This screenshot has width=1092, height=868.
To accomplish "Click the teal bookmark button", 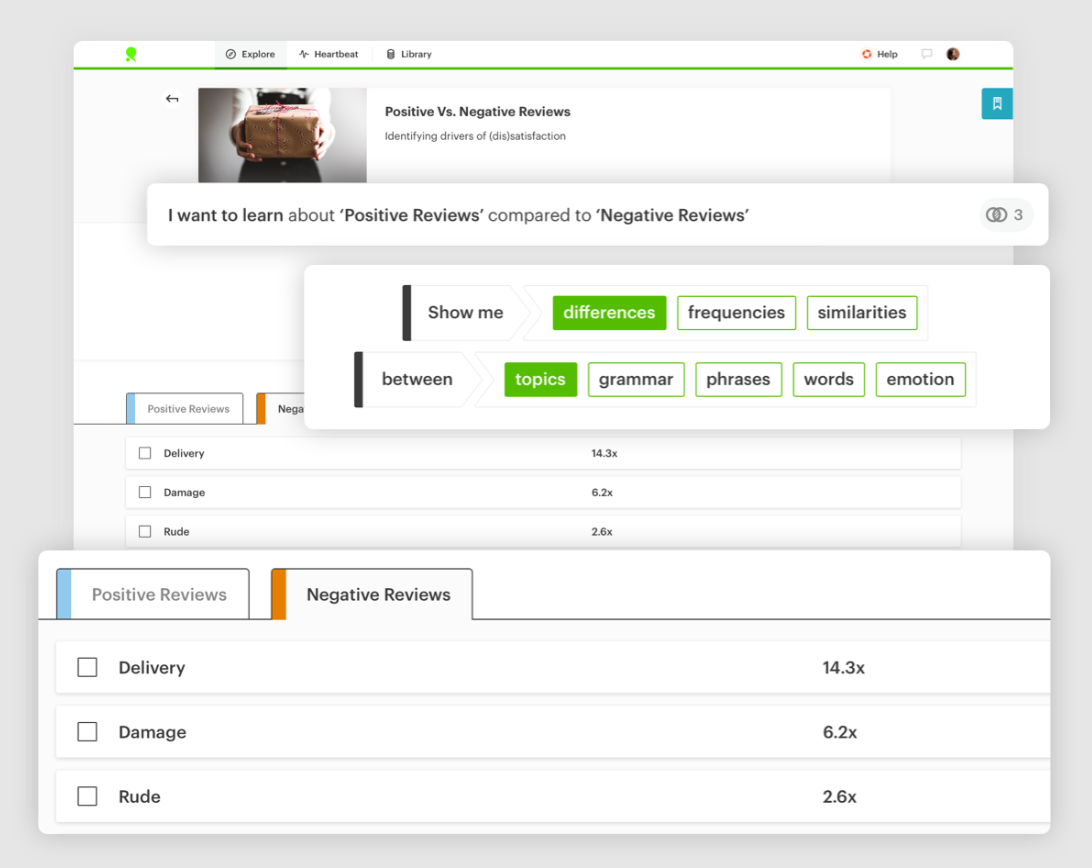I will point(997,104).
